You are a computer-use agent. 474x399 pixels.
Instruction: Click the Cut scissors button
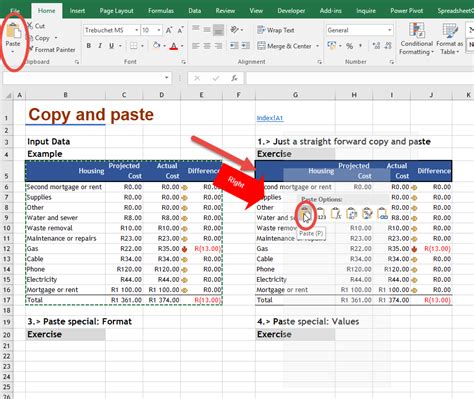coord(36,26)
